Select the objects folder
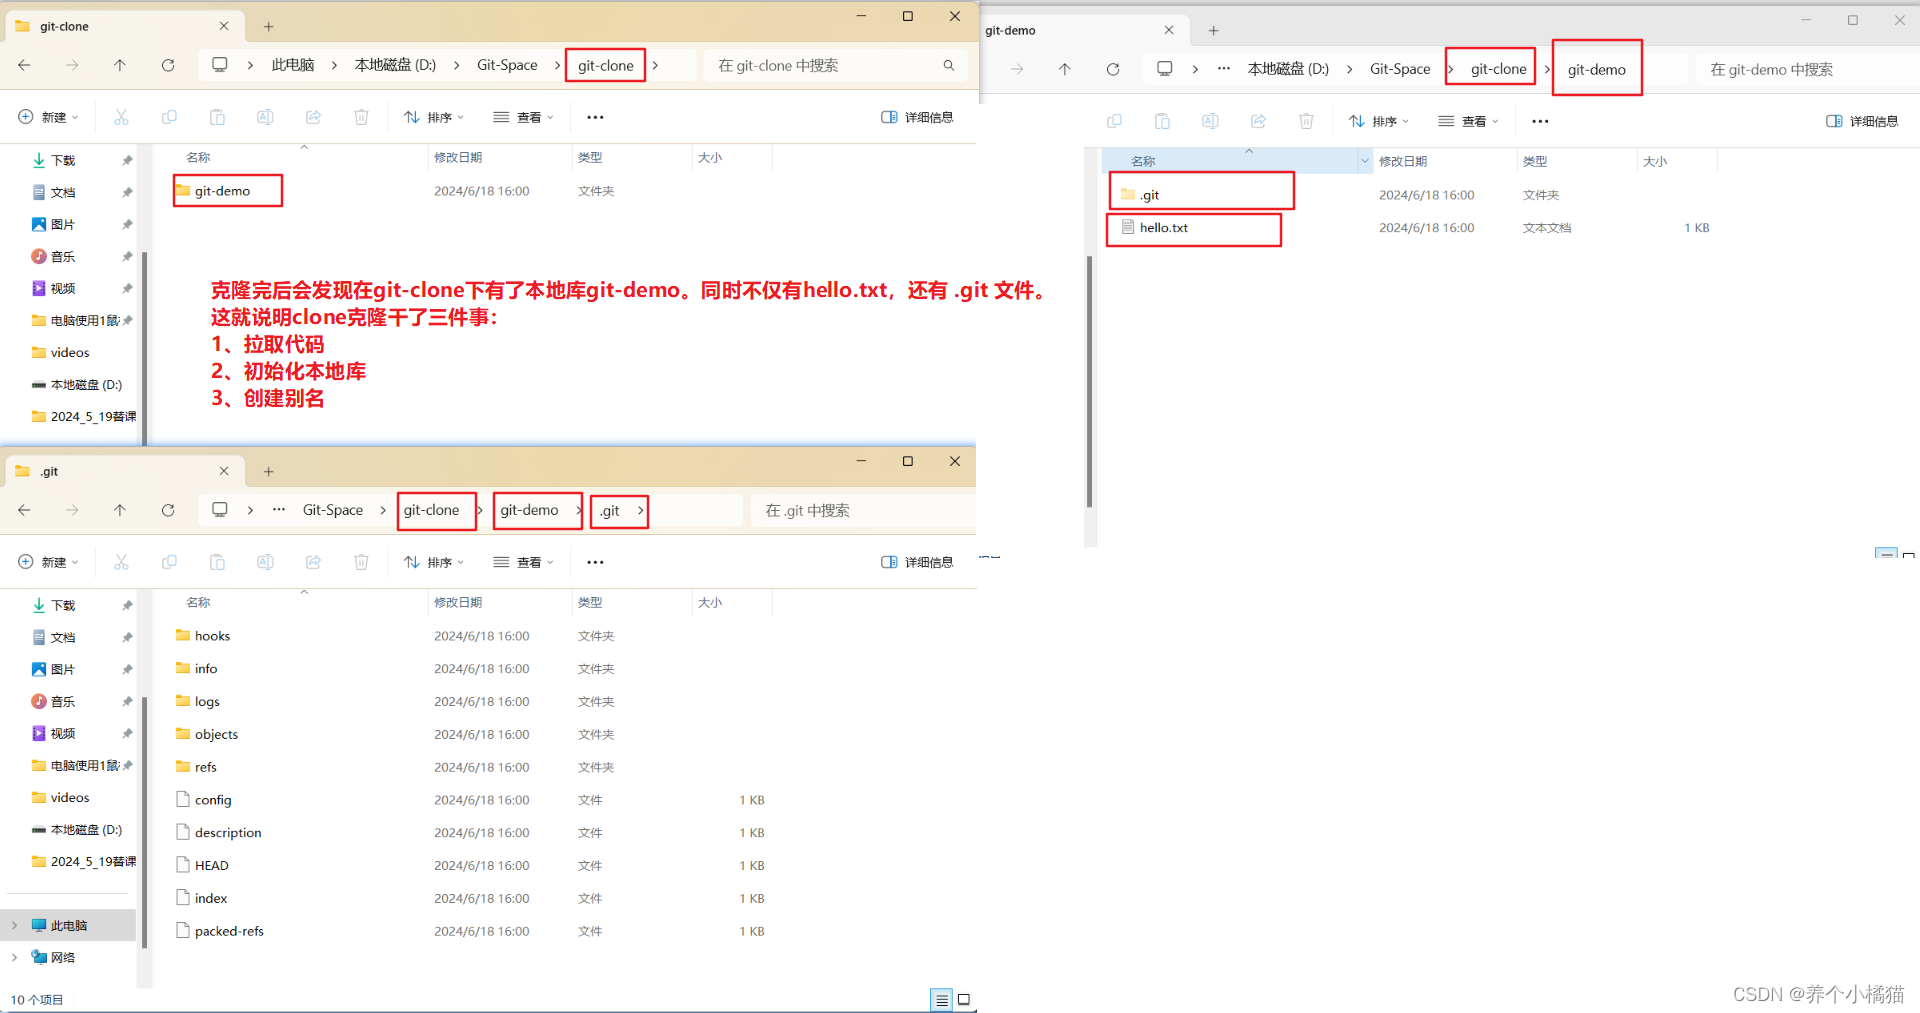 [216, 734]
